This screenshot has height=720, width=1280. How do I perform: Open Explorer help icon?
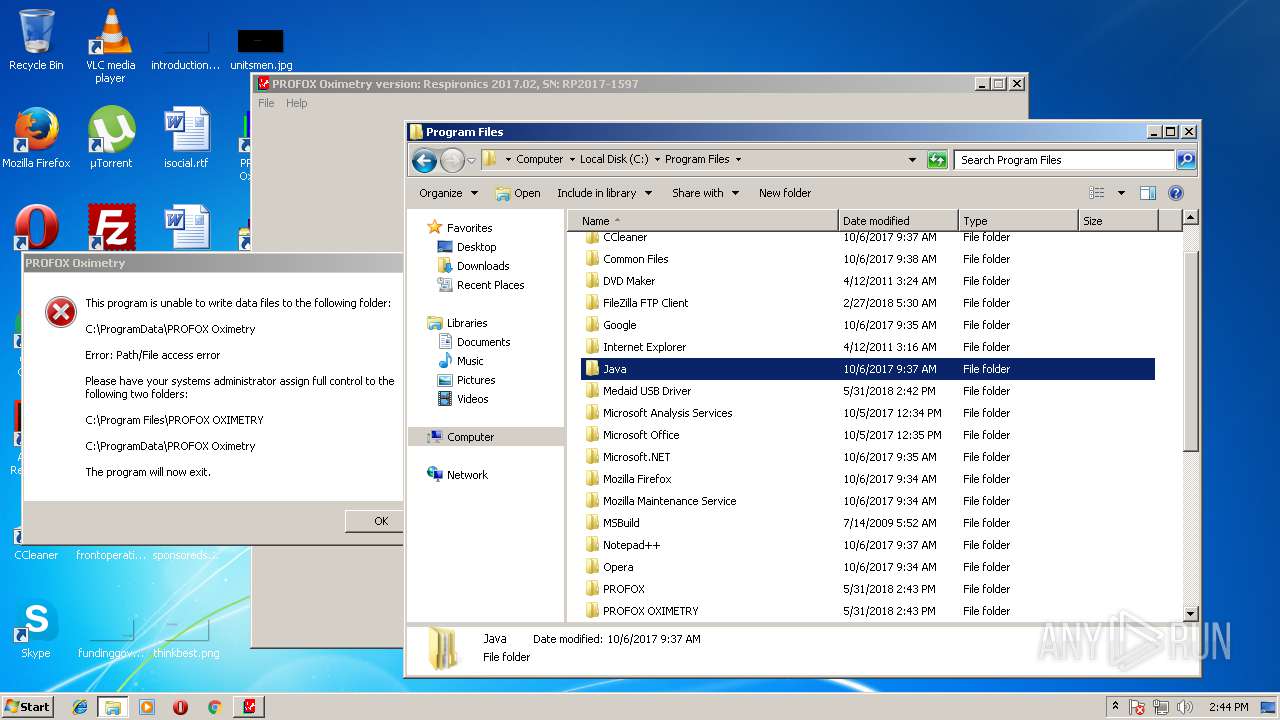(x=1176, y=193)
